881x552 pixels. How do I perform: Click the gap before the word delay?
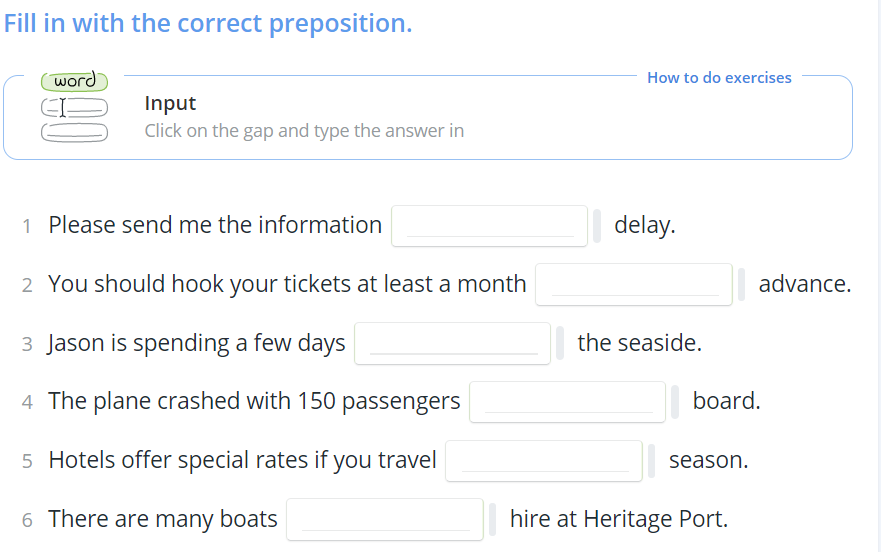(489, 226)
